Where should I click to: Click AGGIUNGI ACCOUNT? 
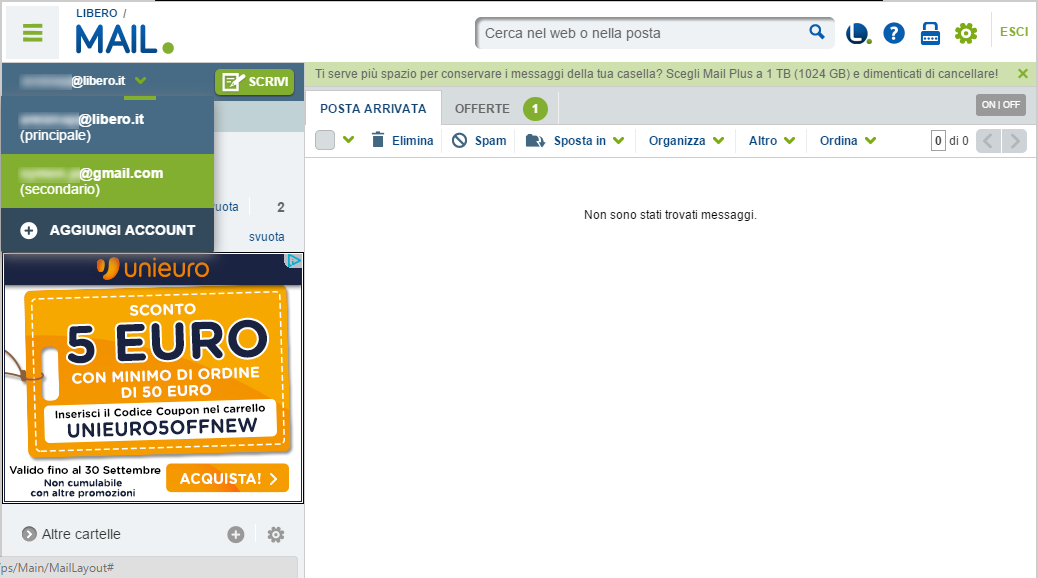click(x=107, y=230)
